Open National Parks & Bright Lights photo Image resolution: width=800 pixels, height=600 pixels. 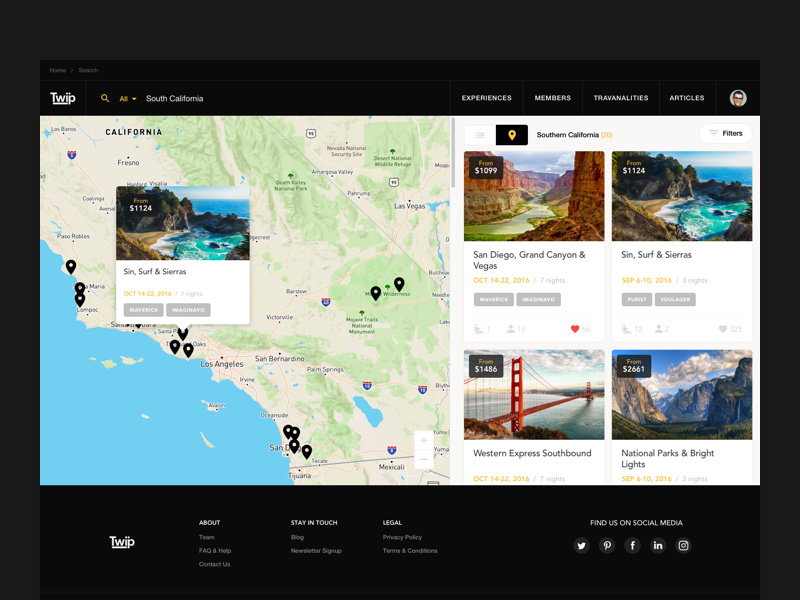(x=682, y=395)
